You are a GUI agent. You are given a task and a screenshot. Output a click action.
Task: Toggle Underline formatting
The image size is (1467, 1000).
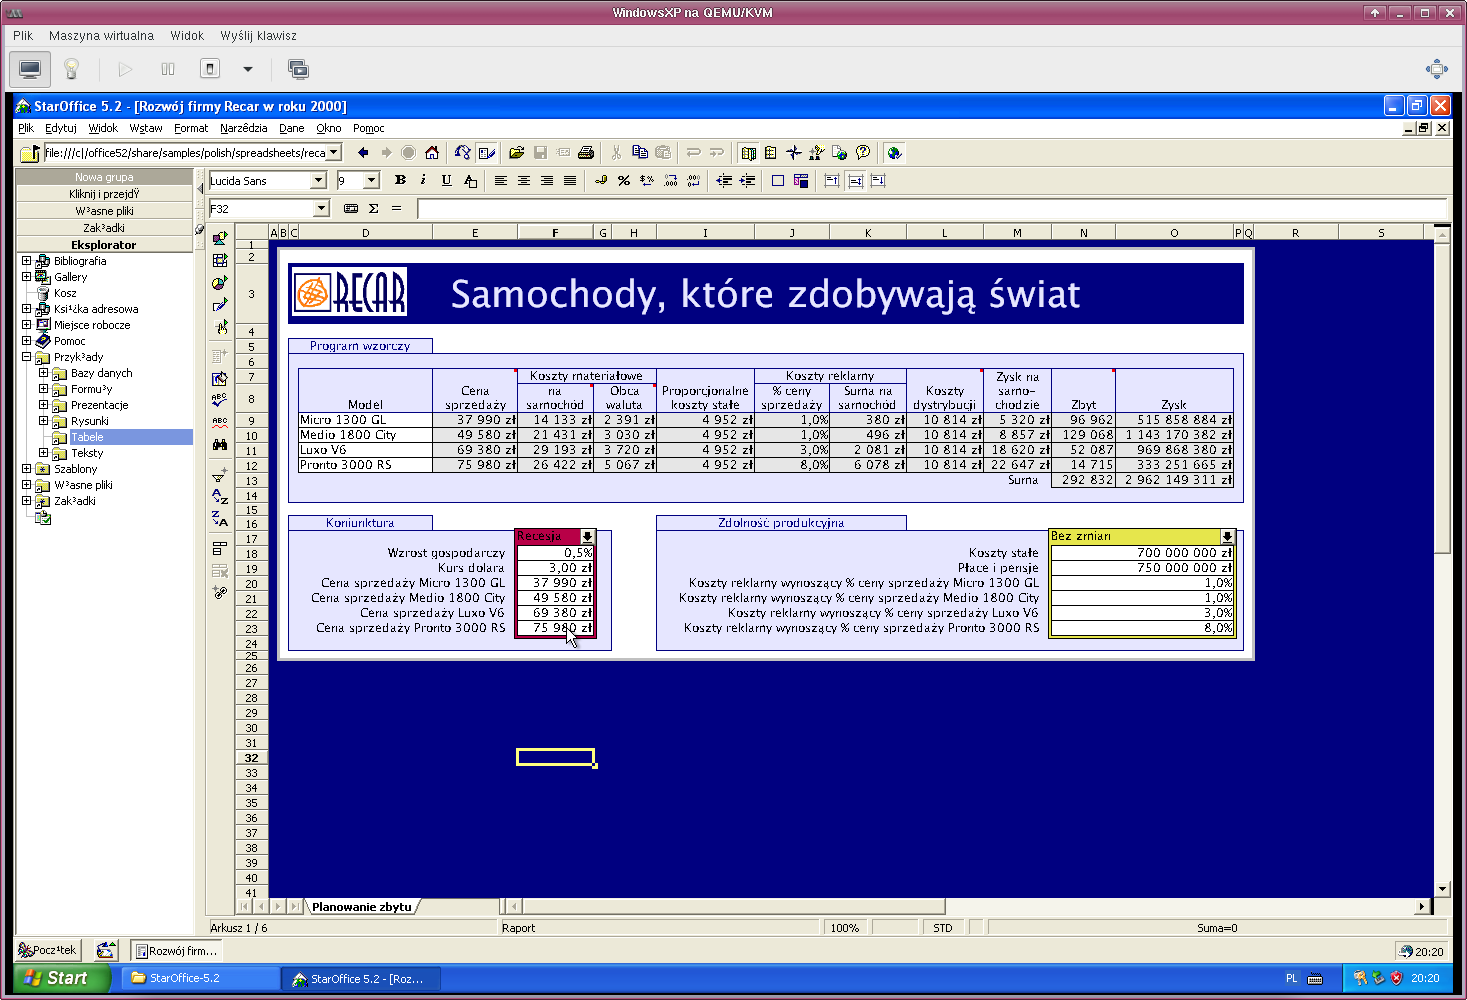[x=446, y=181]
